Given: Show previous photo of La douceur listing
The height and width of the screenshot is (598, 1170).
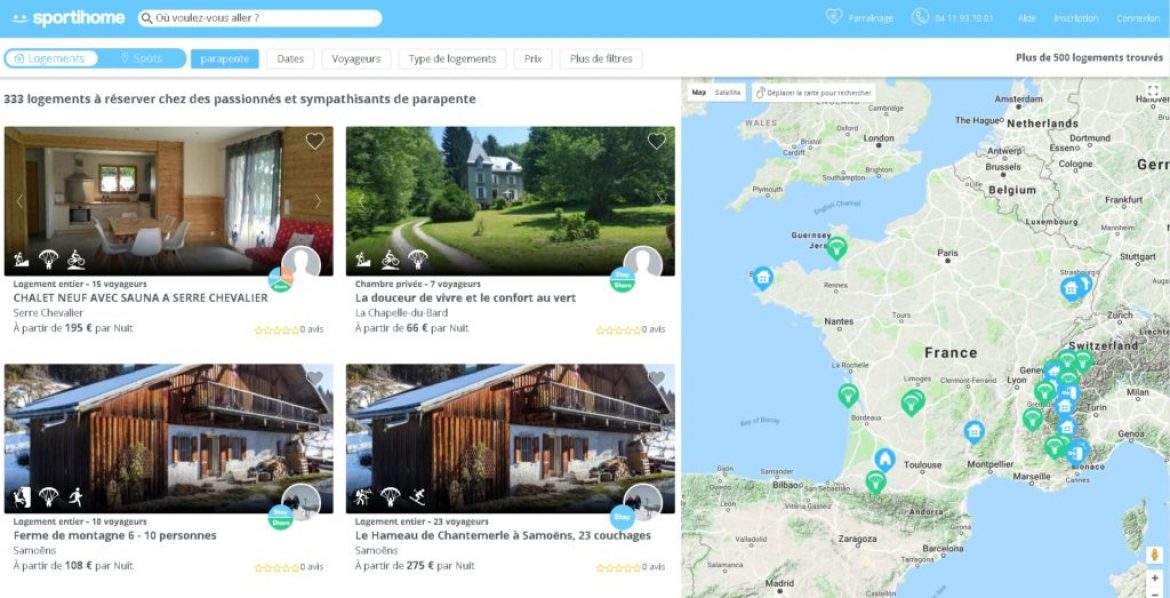Looking at the screenshot, I should [x=361, y=201].
